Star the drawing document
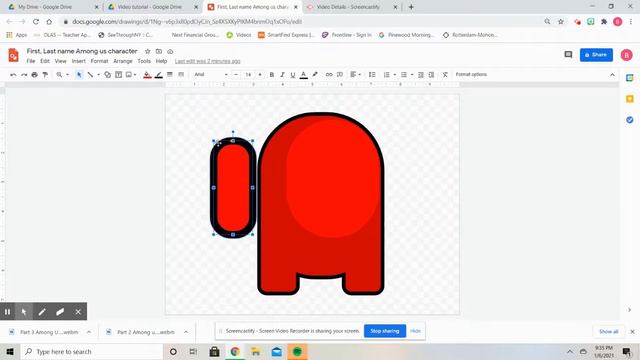Screen dimensions: 640x360 (x=148, y=51)
